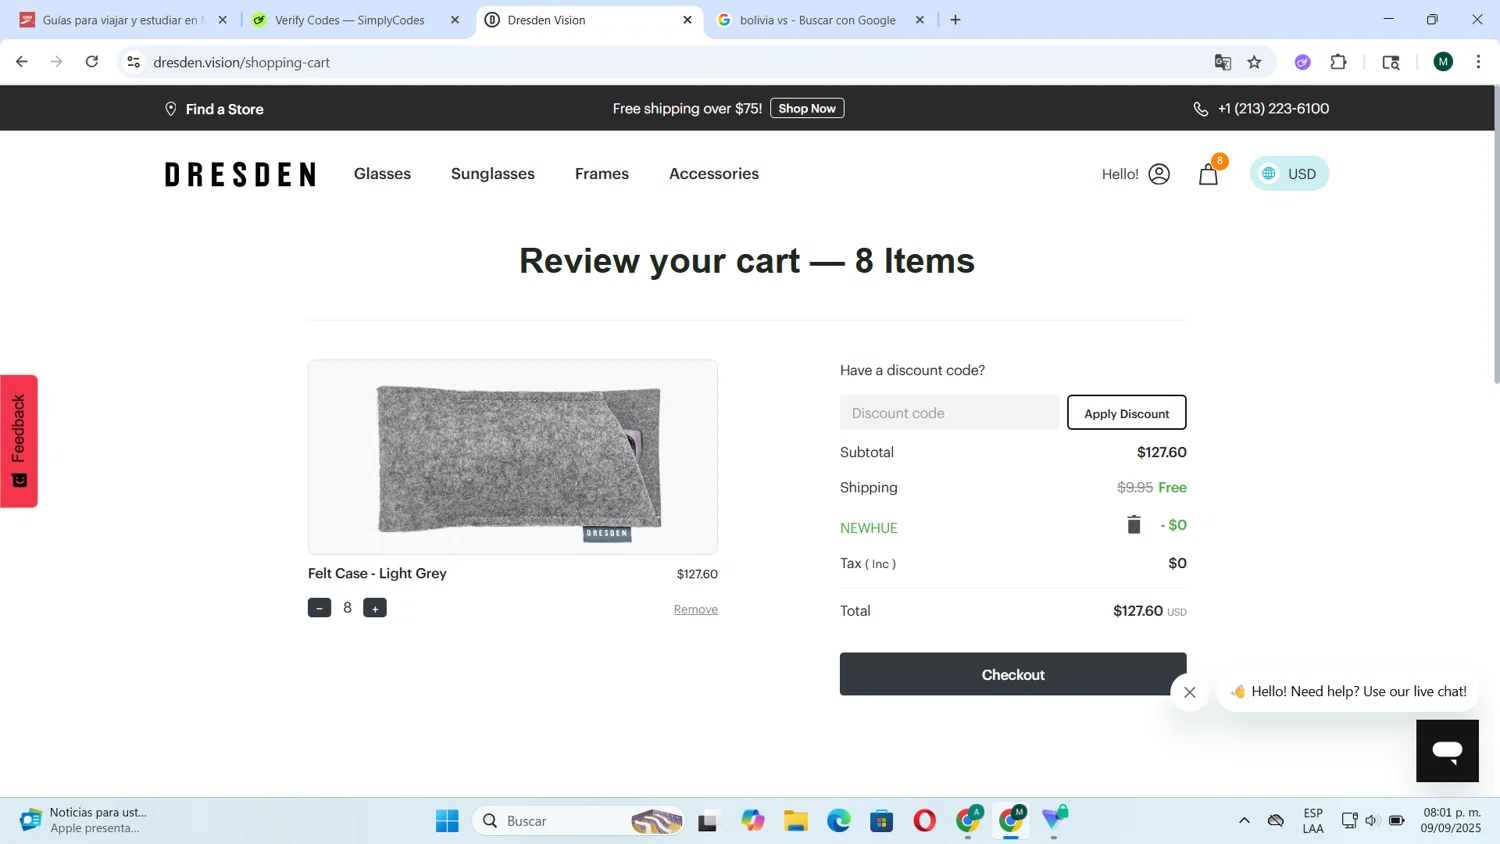Reload the page
The image size is (1500, 844).
pos(92,62)
